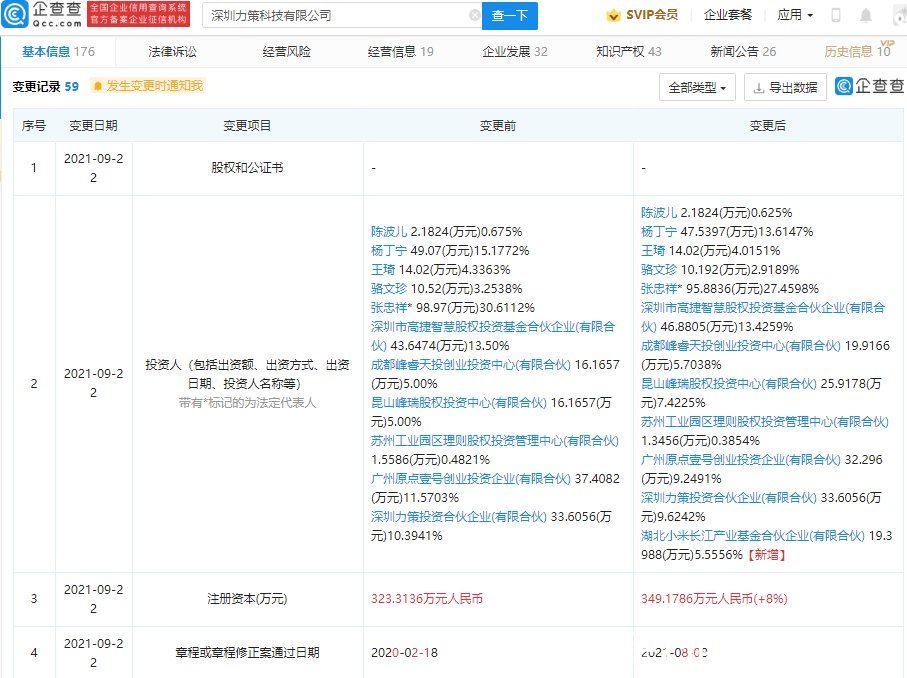Open 骆文珍 link in 变更后 column
The image size is (907, 678).
[x=659, y=270]
